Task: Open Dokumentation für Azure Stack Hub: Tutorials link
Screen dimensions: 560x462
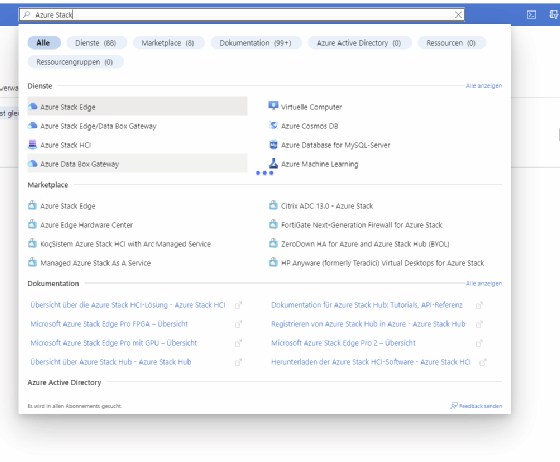Action: pos(367,305)
